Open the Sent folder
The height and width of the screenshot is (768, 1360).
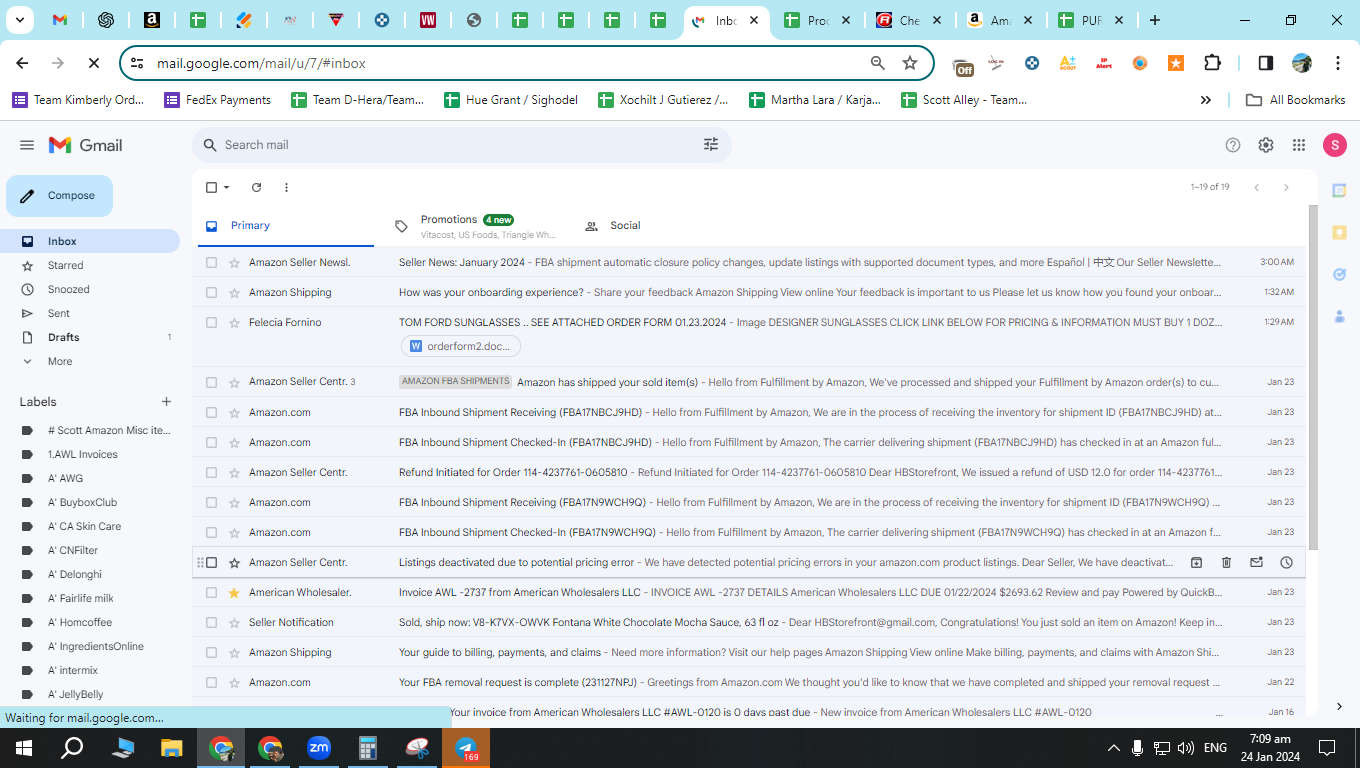click(59, 313)
